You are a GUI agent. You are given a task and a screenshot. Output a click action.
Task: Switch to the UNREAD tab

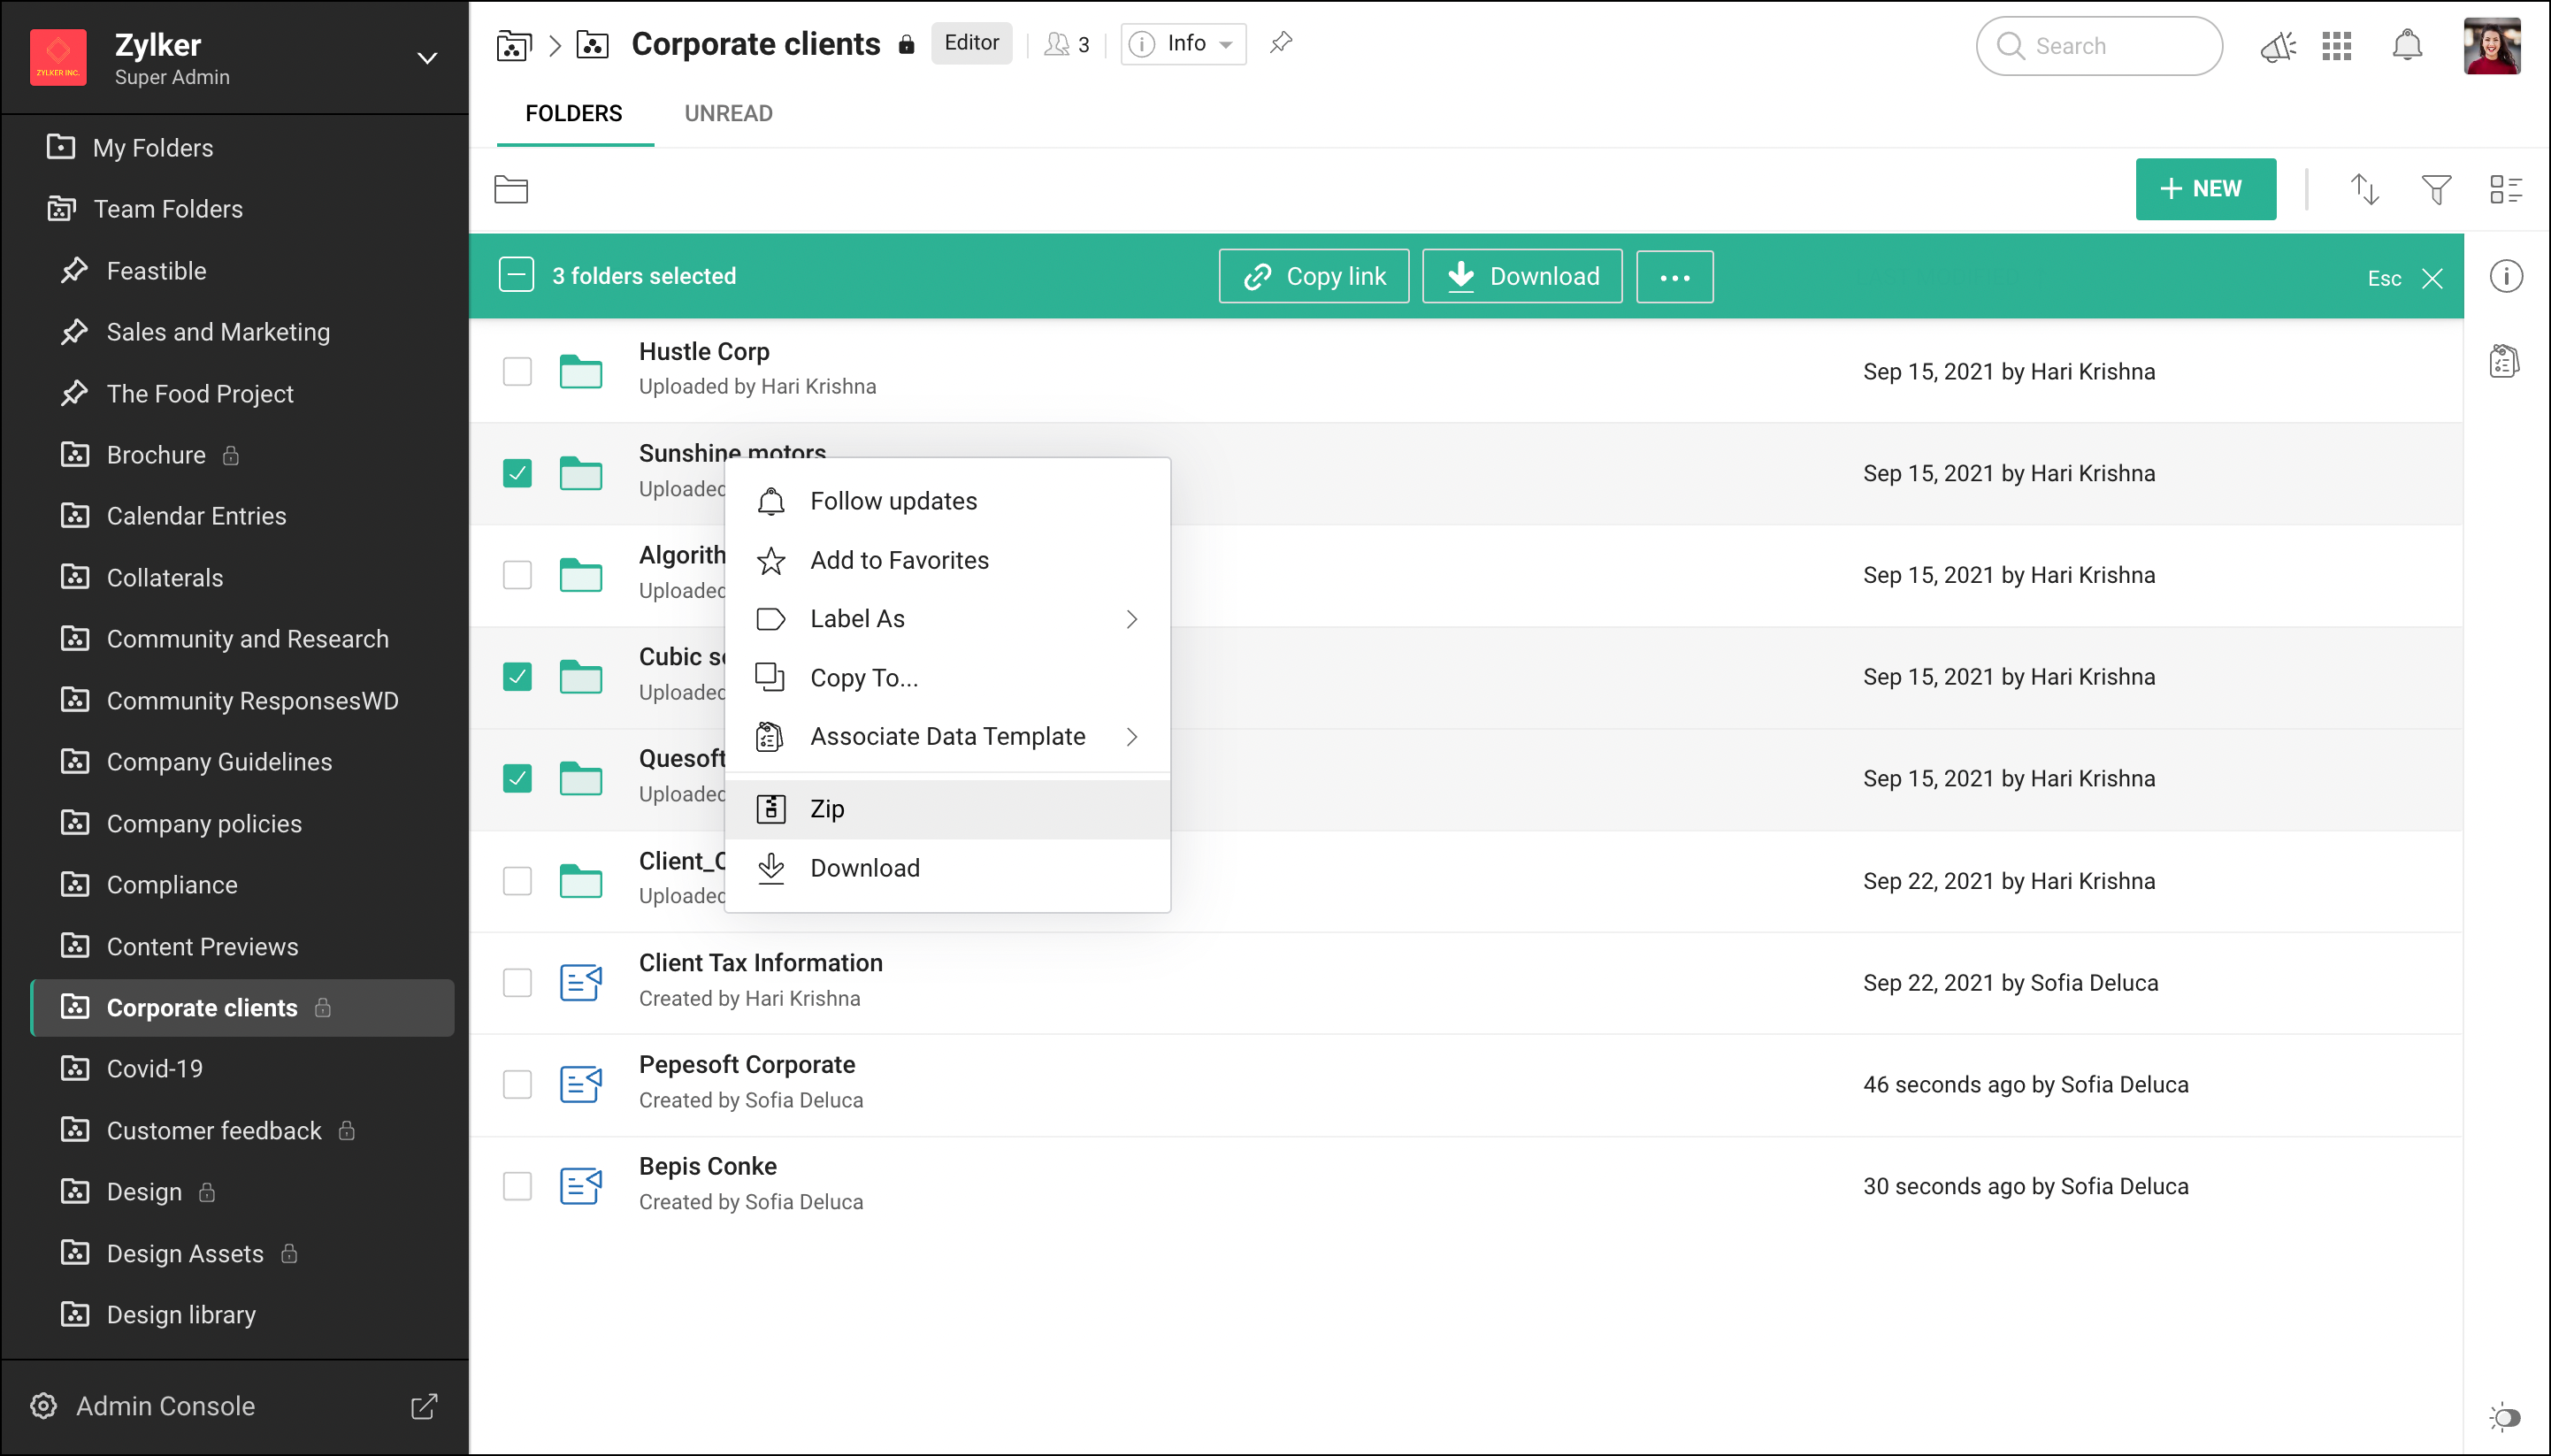[728, 113]
